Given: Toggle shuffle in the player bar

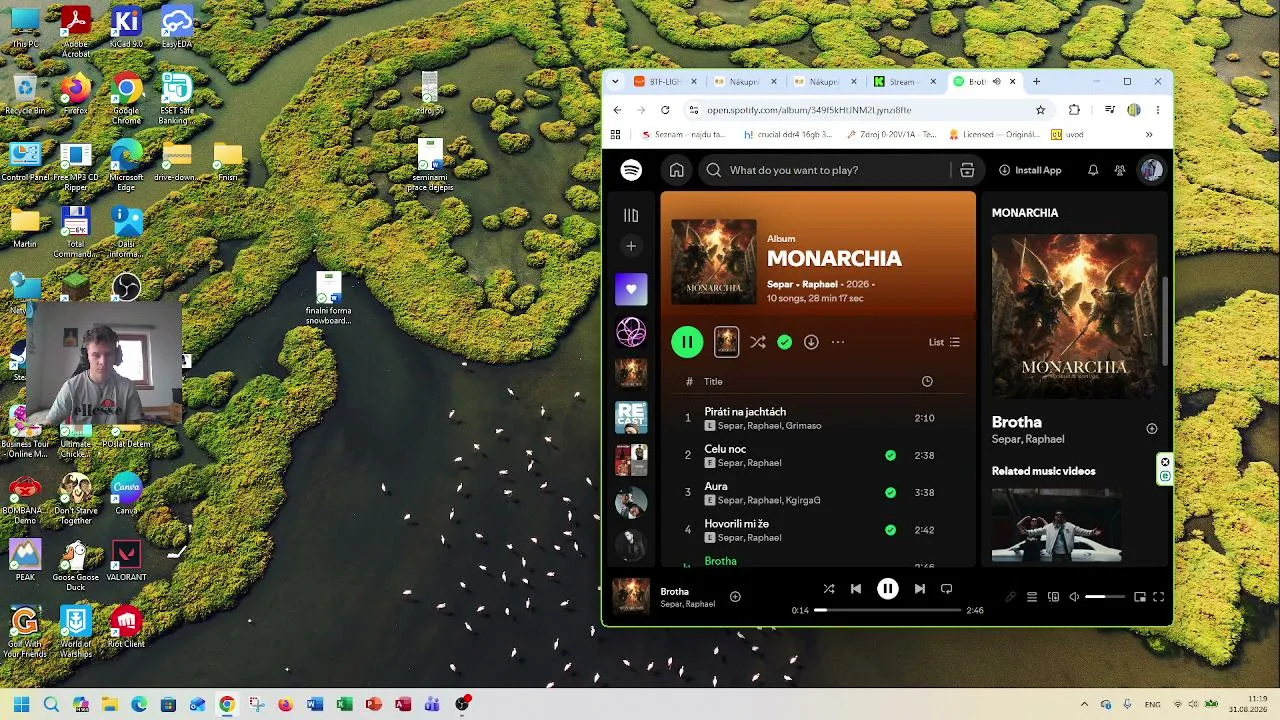Looking at the screenshot, I should pyautogui.click(x=828, y=589).
